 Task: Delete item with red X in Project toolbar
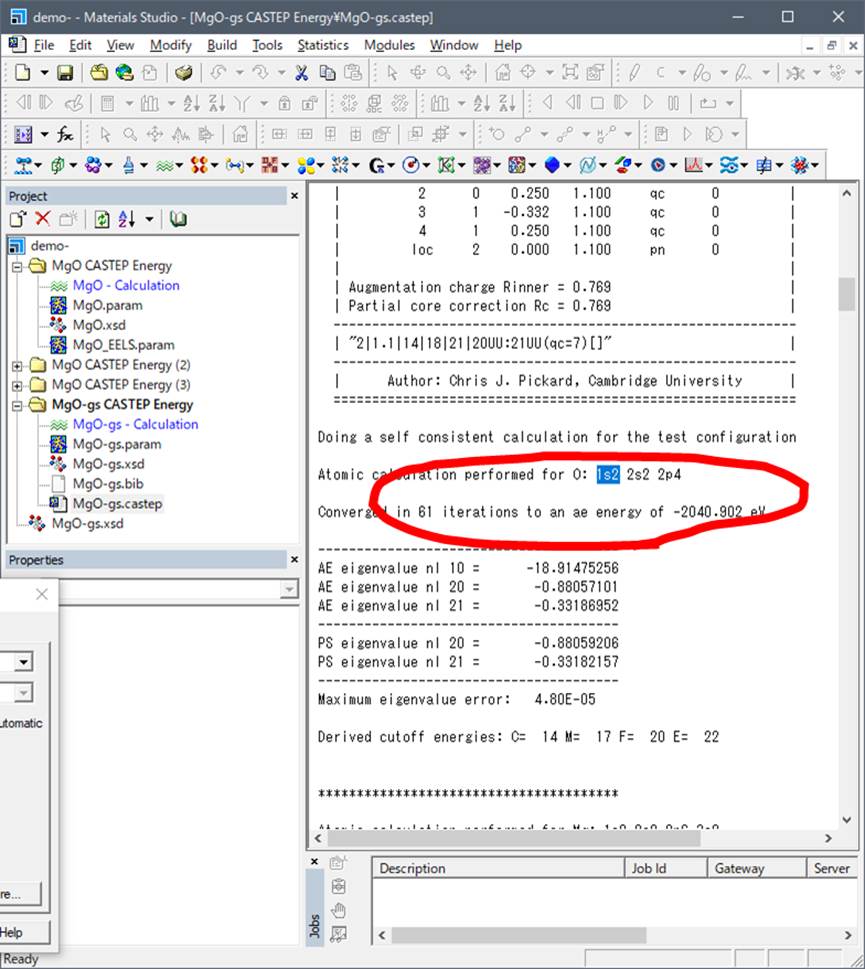pos(43,219)
